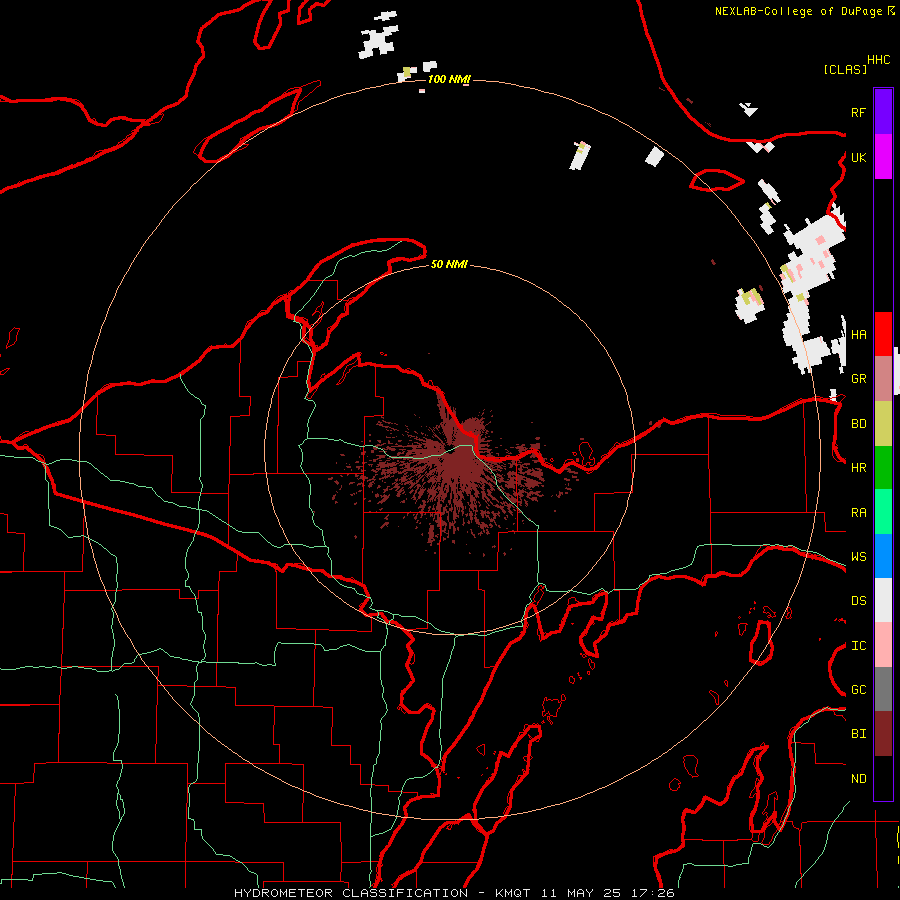Click the RF legend label
This screenshot has width=900, height=900.
[x=858, y=112]
